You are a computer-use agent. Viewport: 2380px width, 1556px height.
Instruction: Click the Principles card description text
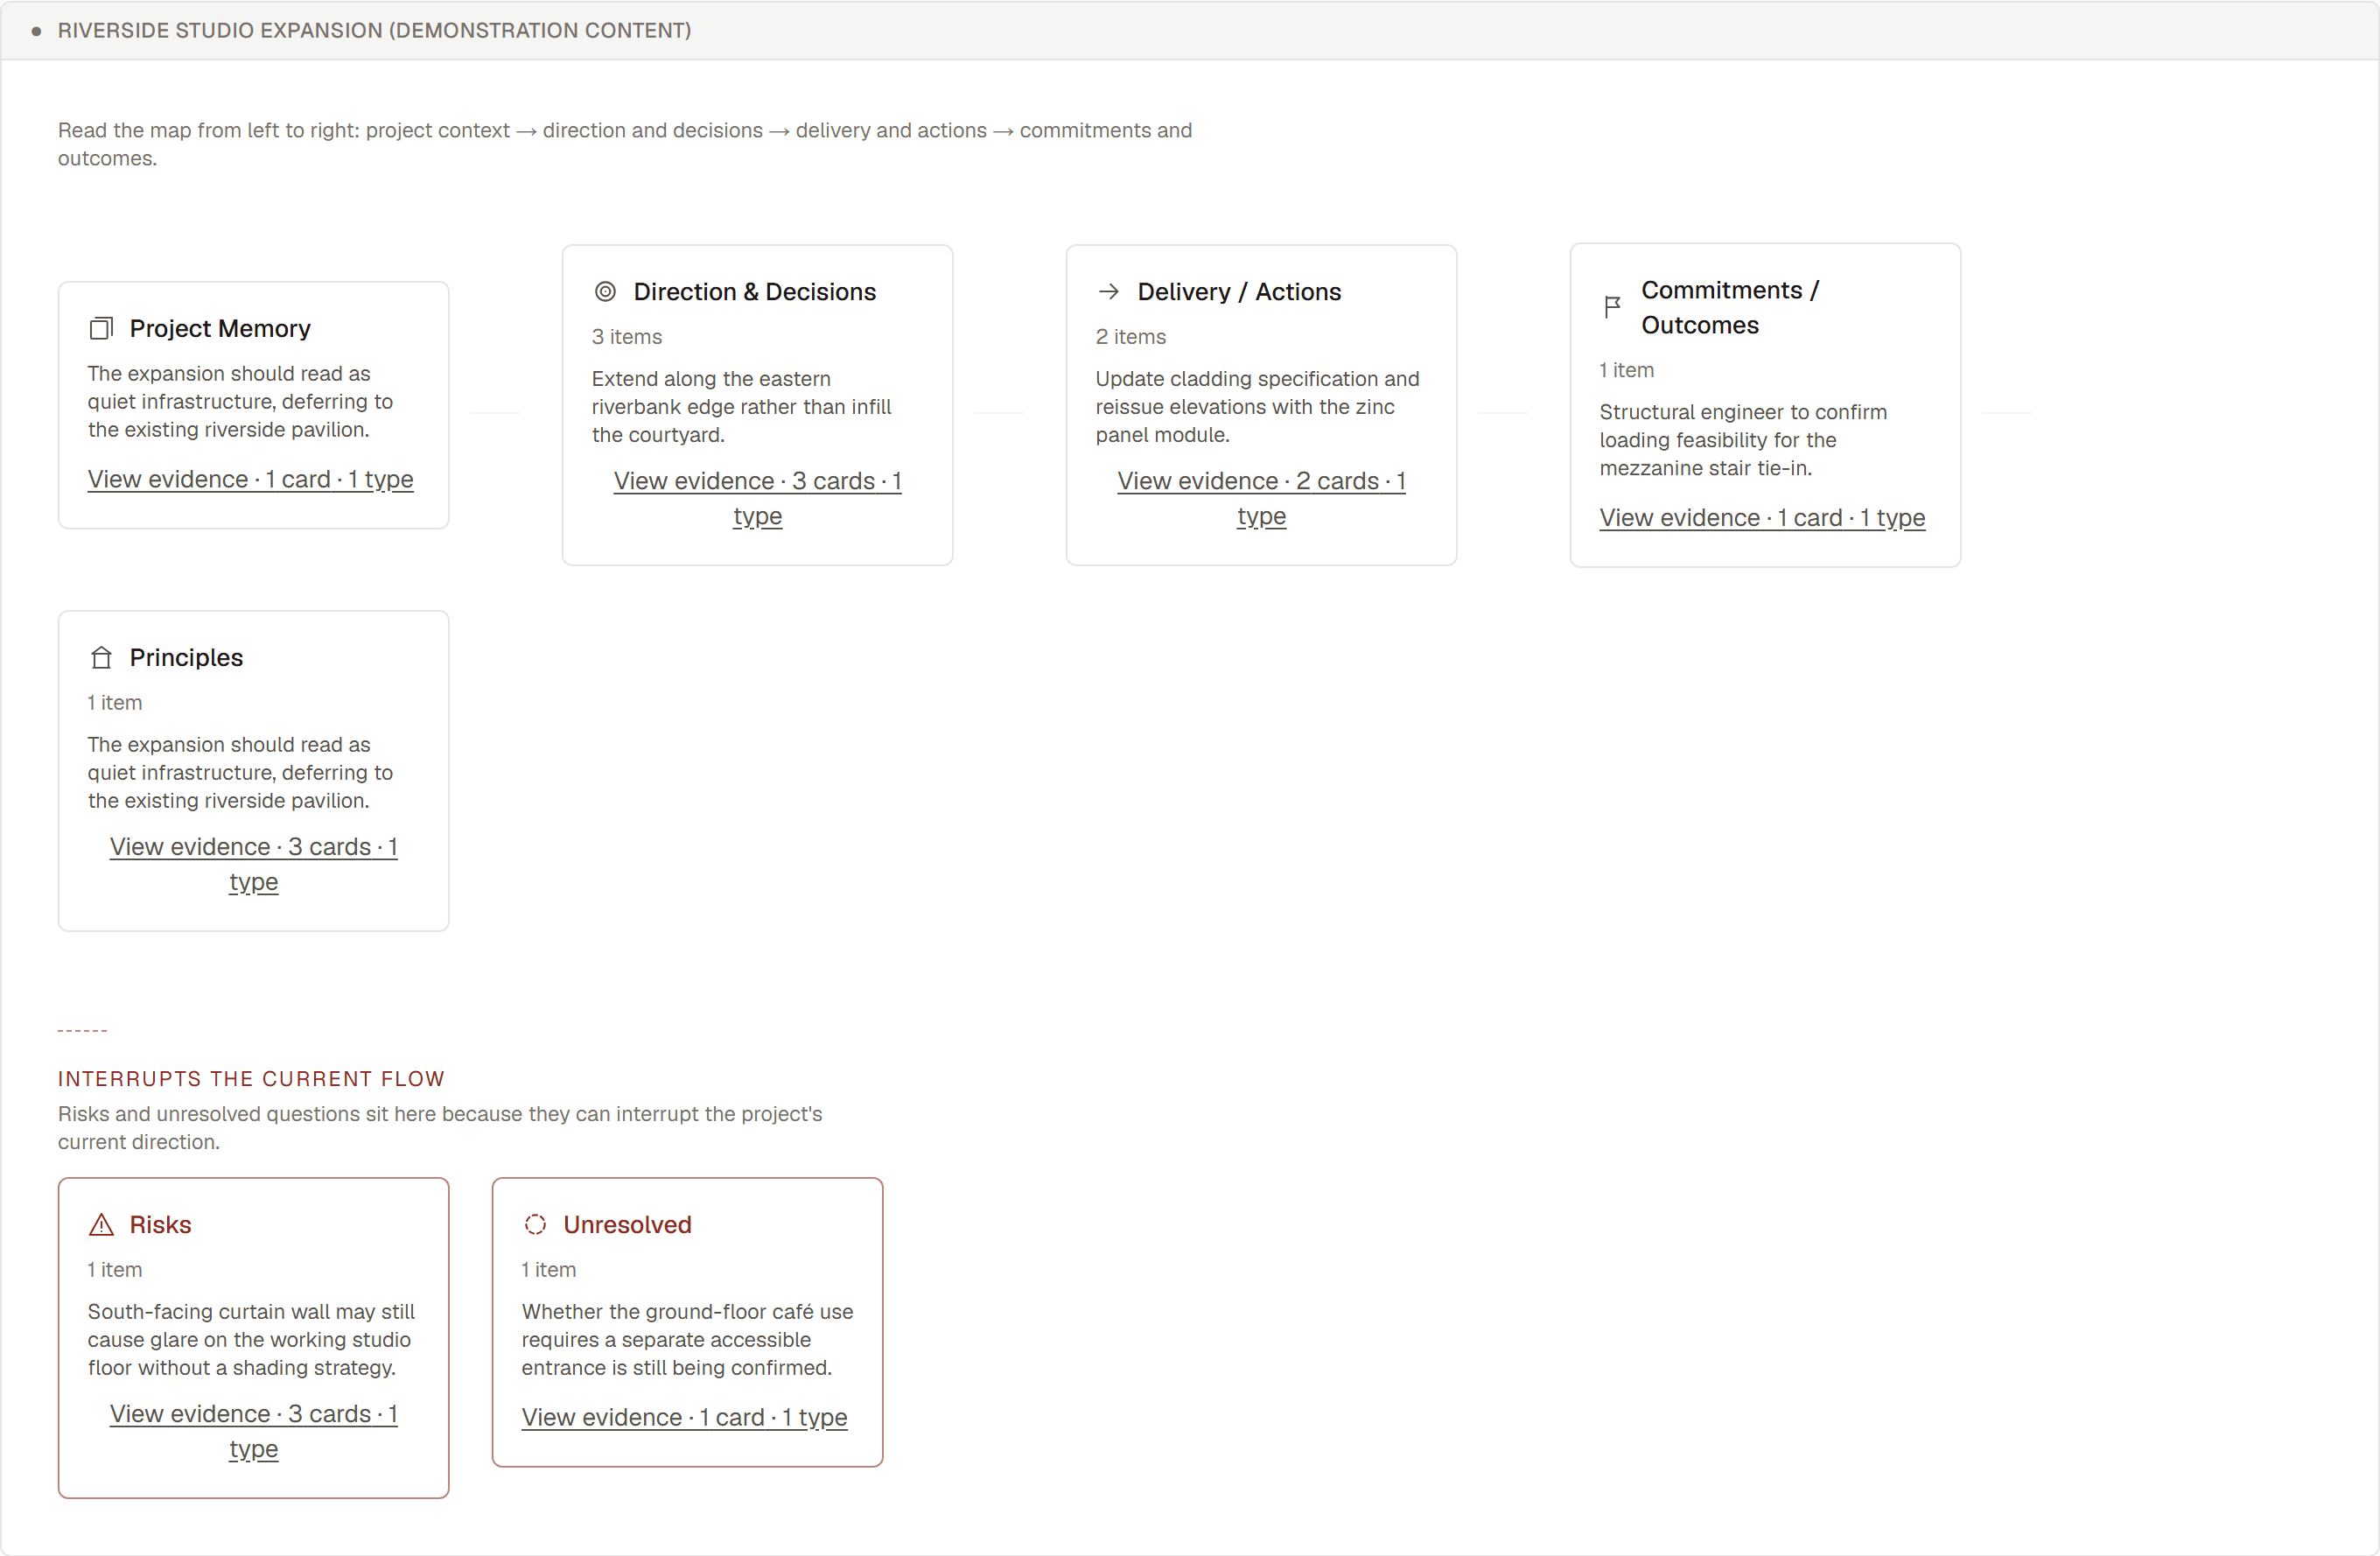point(240,772)
